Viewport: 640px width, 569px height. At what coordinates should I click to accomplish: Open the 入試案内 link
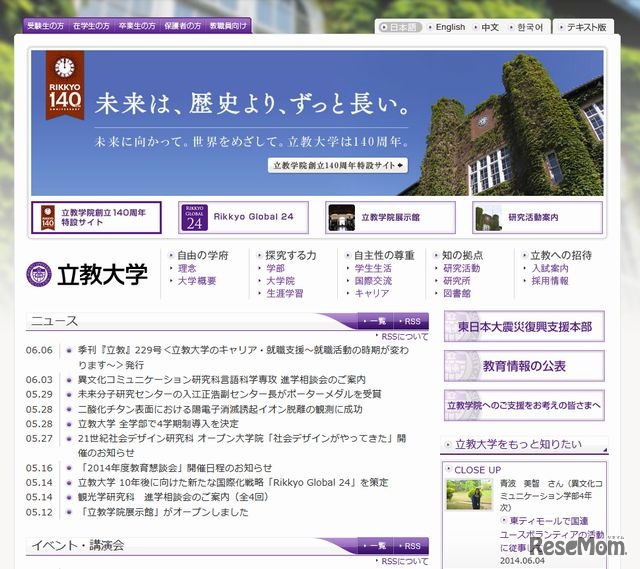coord(550,269)
